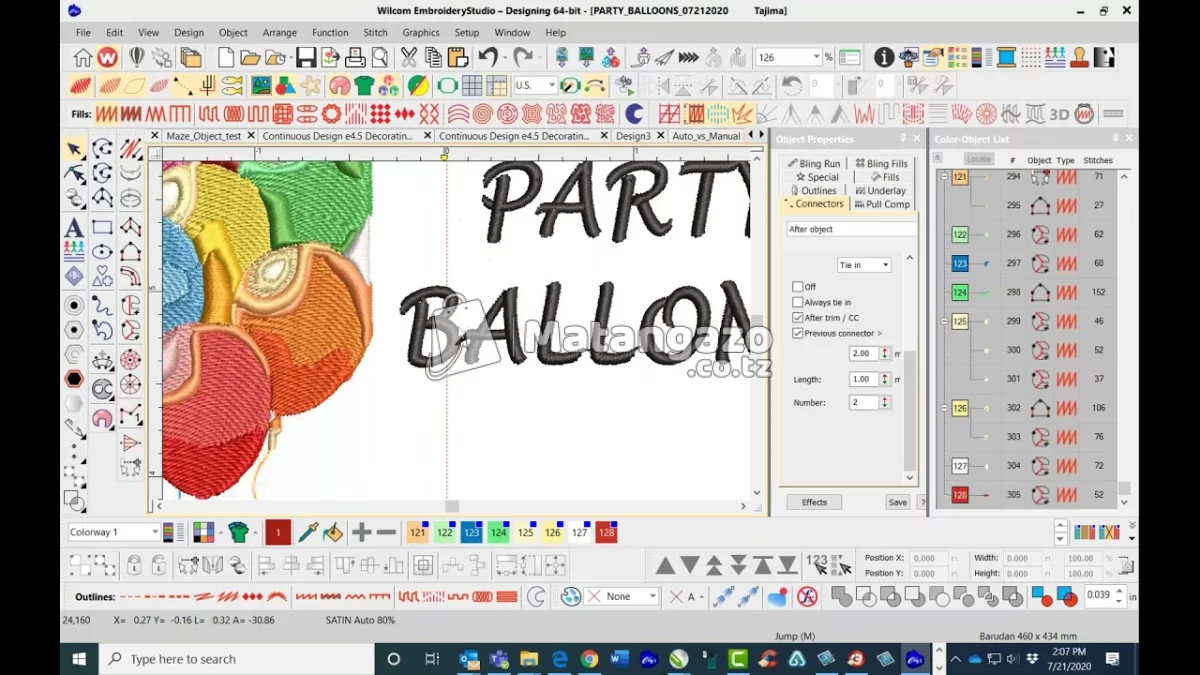1200x675 pixels.
Task: Click the Effects button
Action: [814, 501]
